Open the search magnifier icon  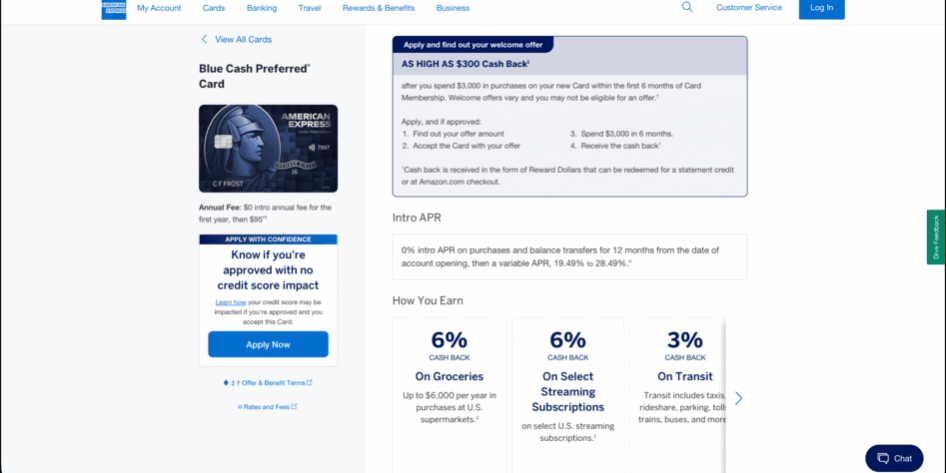[687, 7]
